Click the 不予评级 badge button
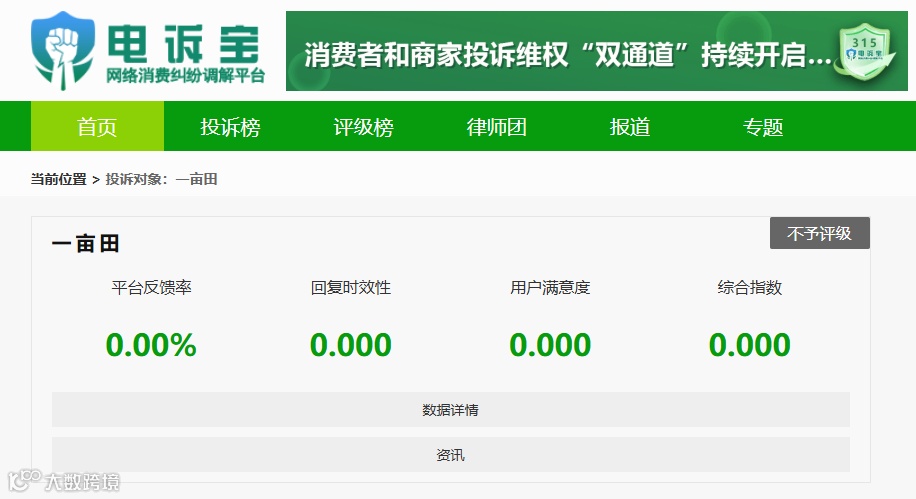 point(820,233)
